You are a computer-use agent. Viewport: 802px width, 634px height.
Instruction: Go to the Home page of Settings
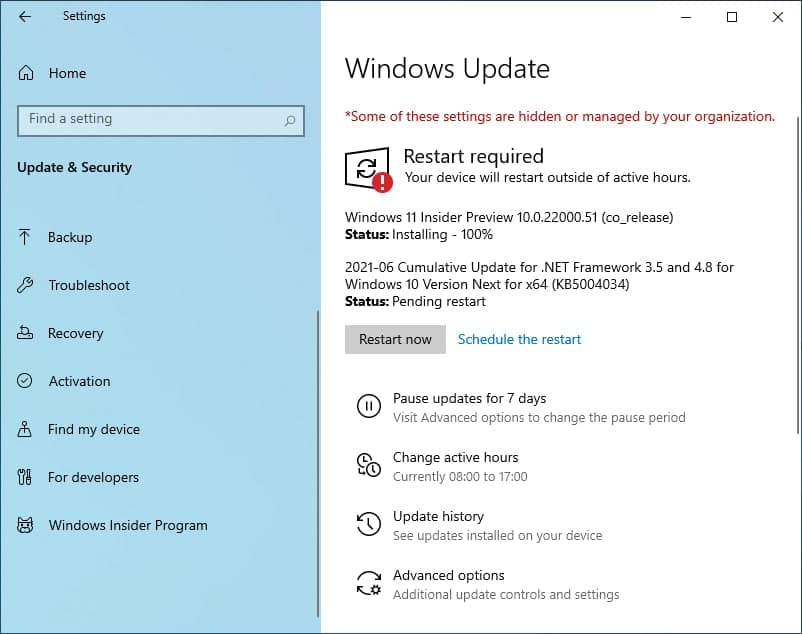[x=67, y=72]
